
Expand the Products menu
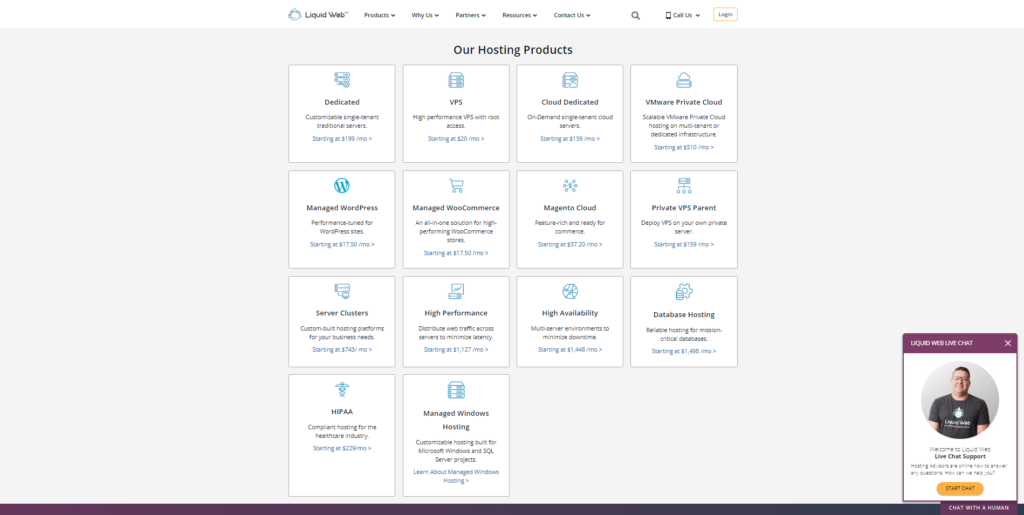tap(379, 15)
